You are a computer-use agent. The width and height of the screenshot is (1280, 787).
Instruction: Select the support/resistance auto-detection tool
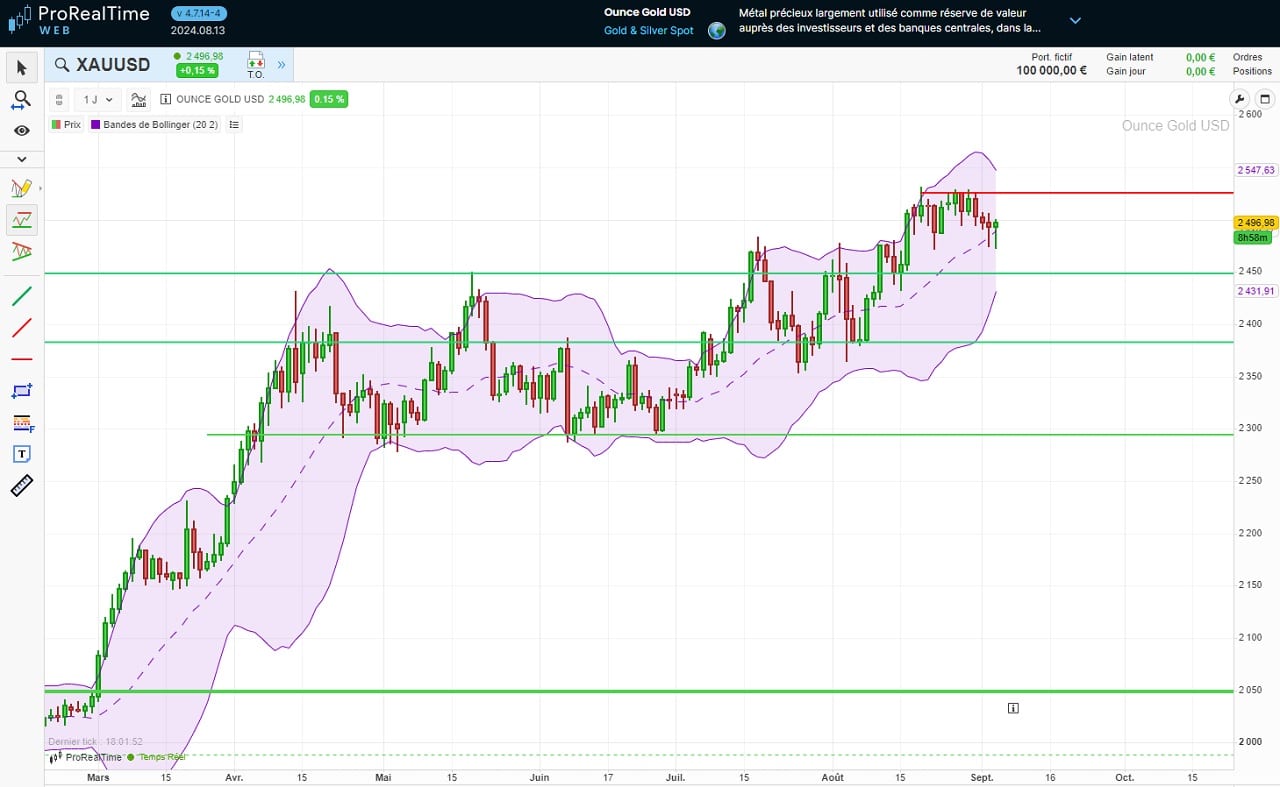coord(22,220)
